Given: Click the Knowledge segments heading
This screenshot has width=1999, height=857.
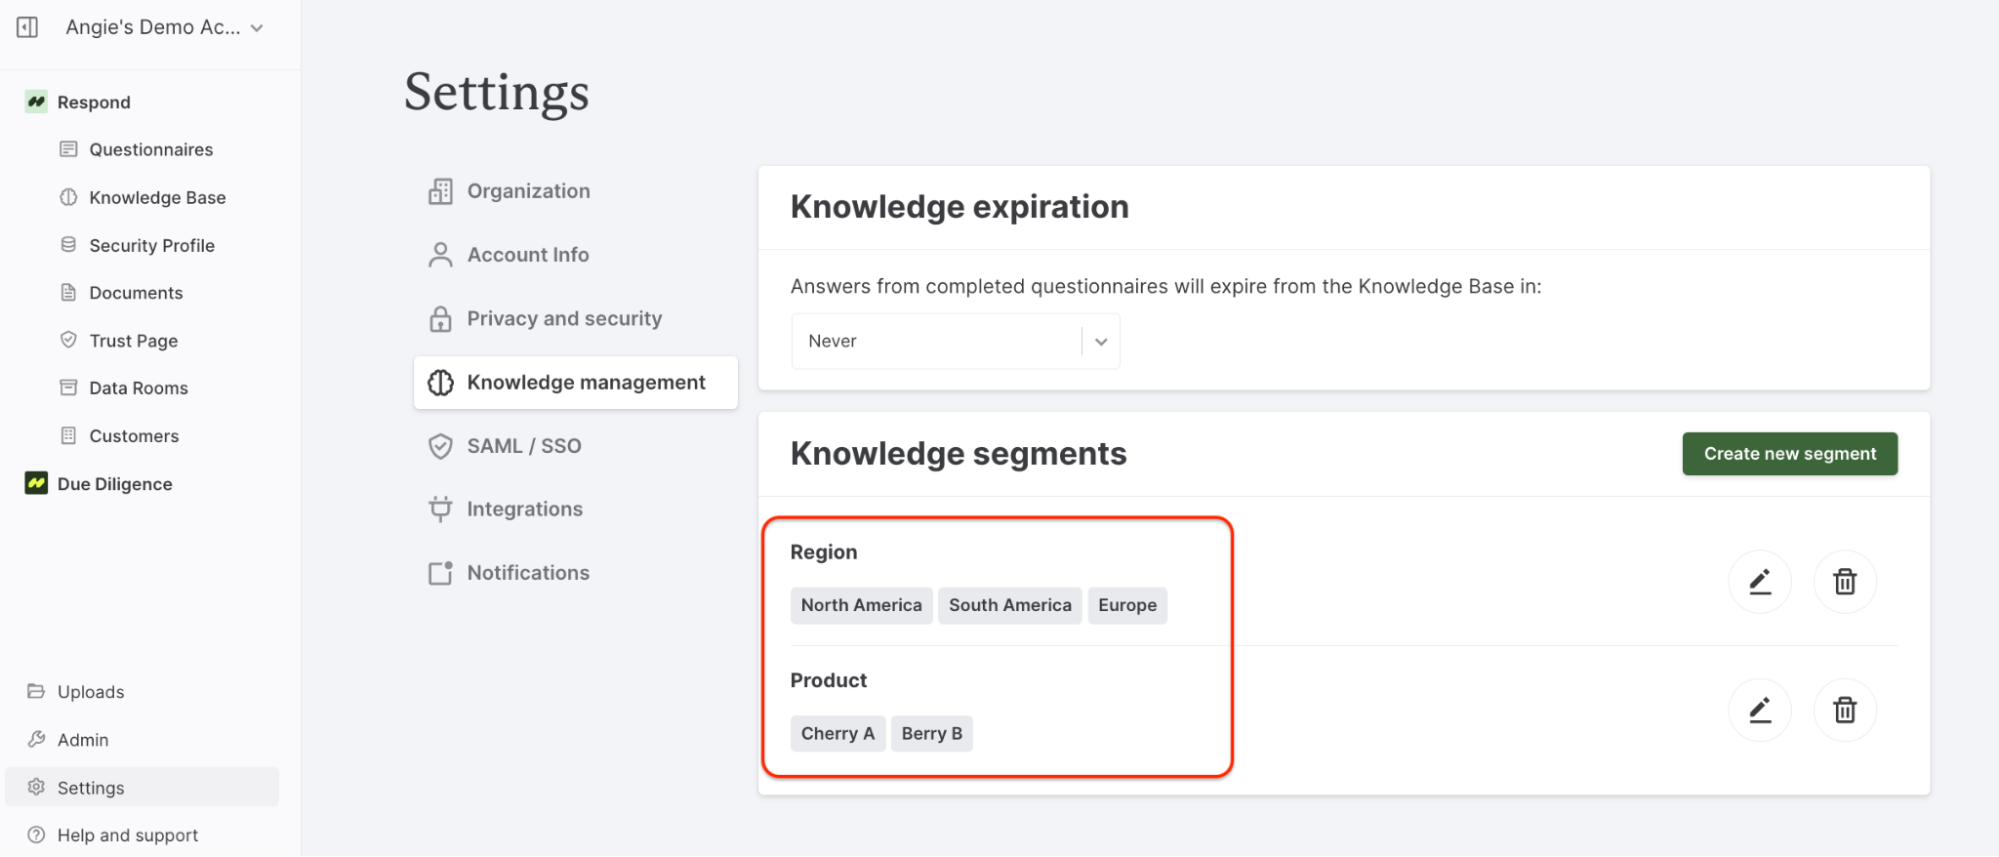Looking at the screenshot, I should tap(958, 454).
